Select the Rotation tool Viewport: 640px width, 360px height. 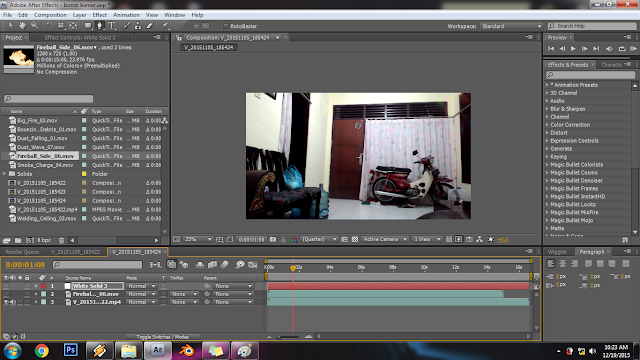49,26
